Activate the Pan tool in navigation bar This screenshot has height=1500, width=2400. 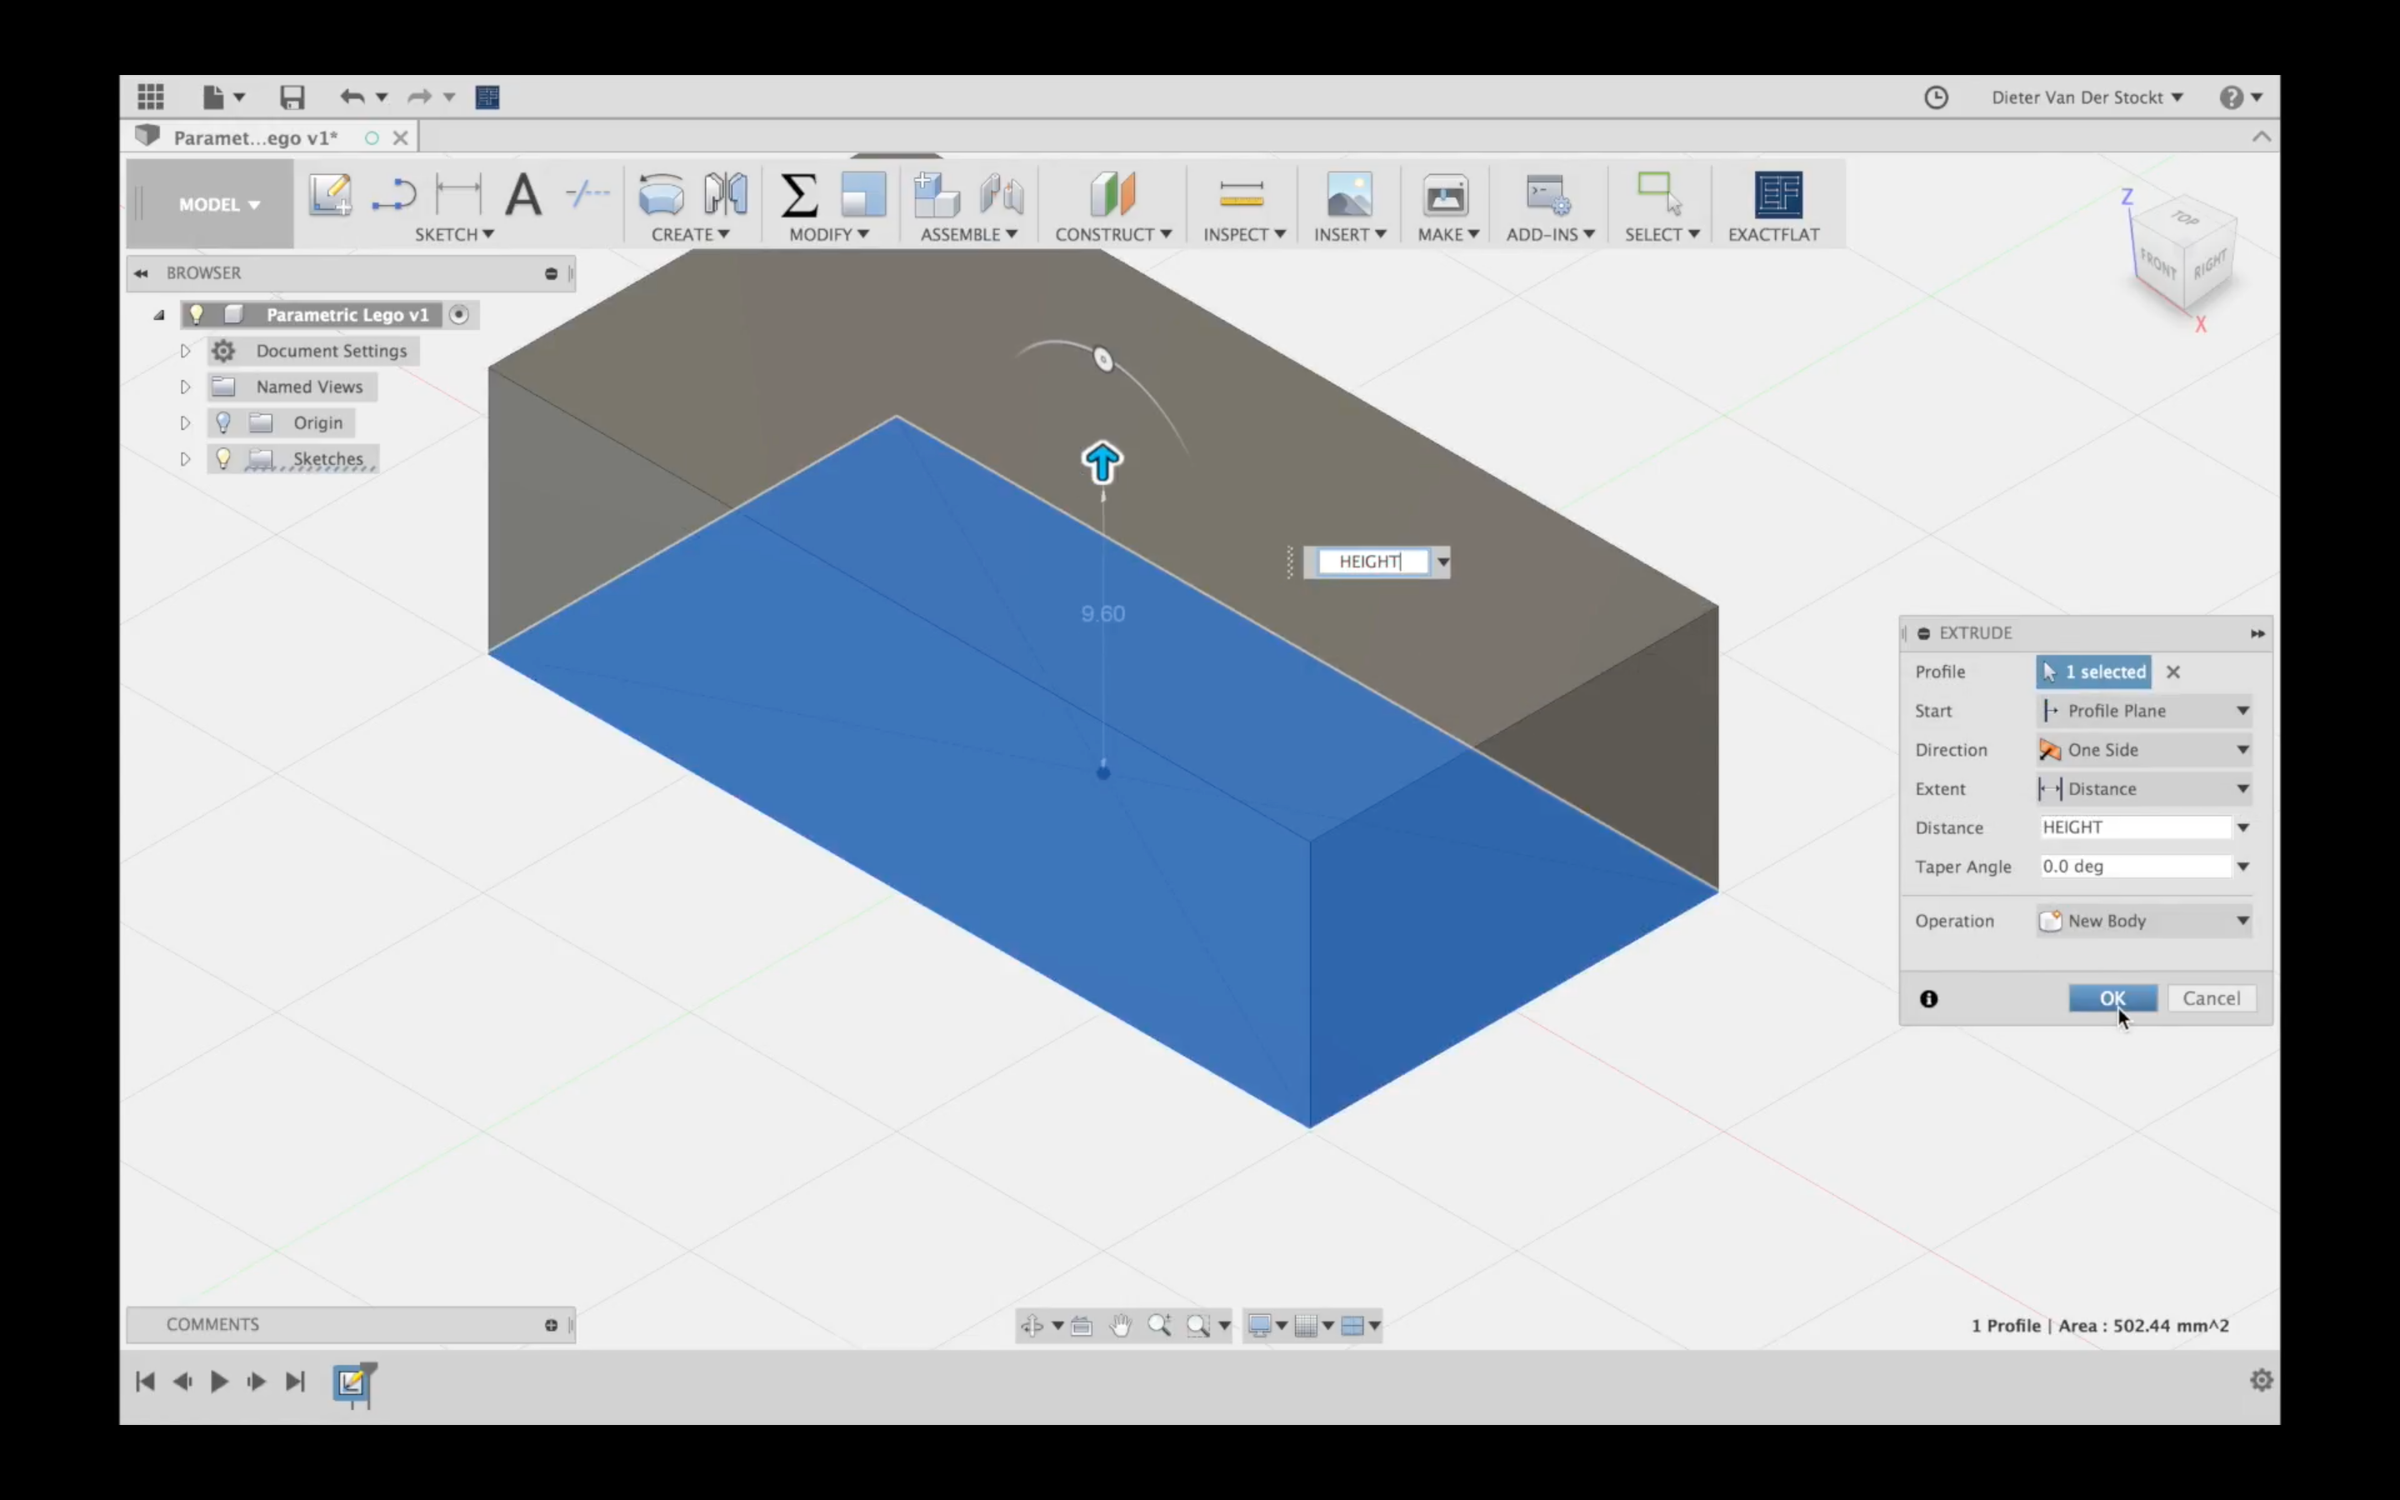1120,1326
